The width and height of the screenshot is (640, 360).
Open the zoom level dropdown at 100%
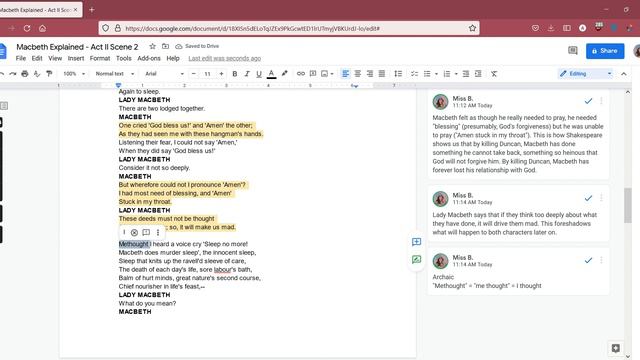point(74,74)
